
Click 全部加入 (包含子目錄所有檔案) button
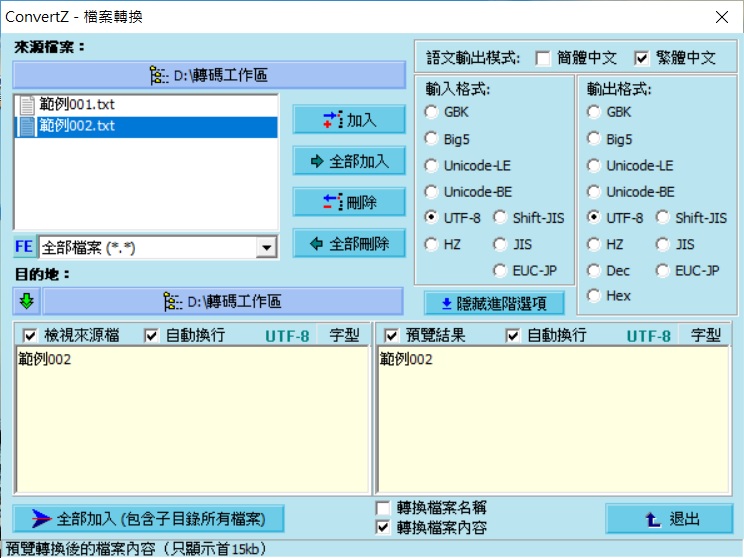149,519
